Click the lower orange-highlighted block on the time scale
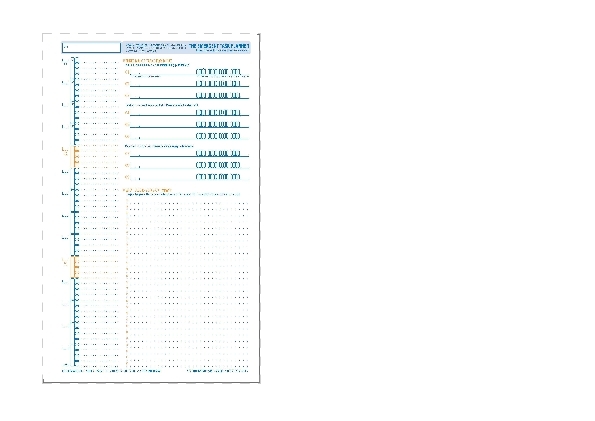 (75, 267)
